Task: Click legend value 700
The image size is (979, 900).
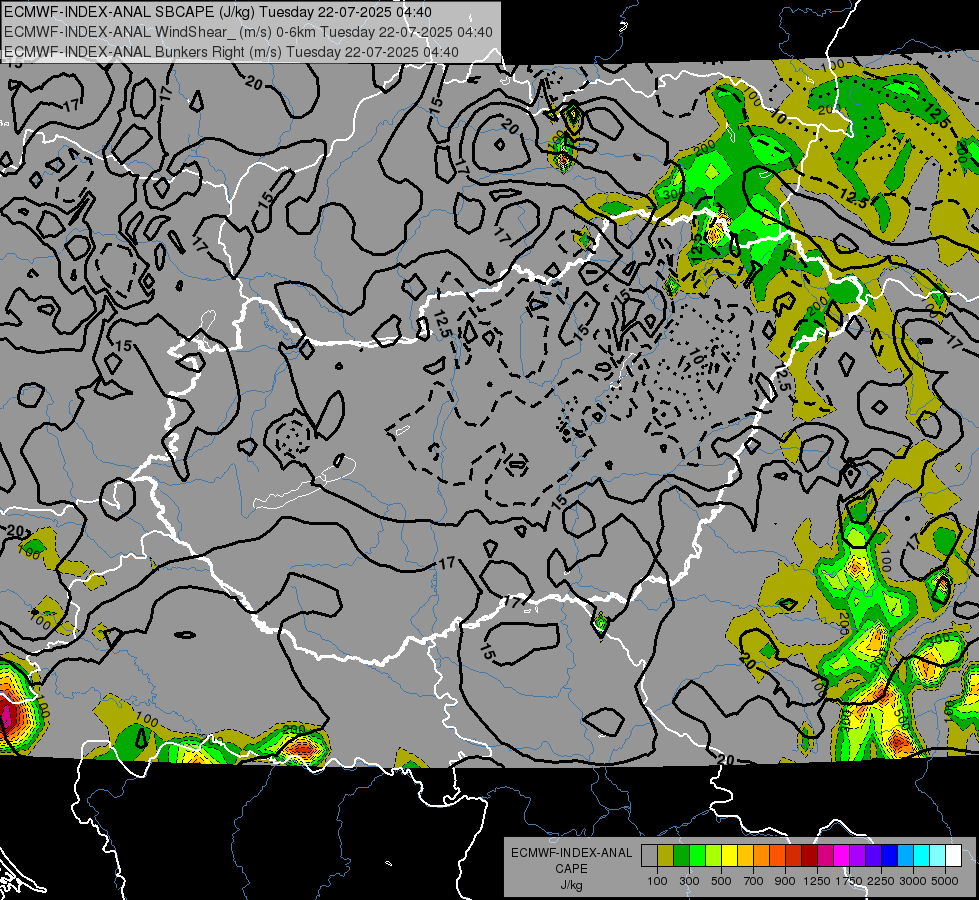Action: click(754, 881)
